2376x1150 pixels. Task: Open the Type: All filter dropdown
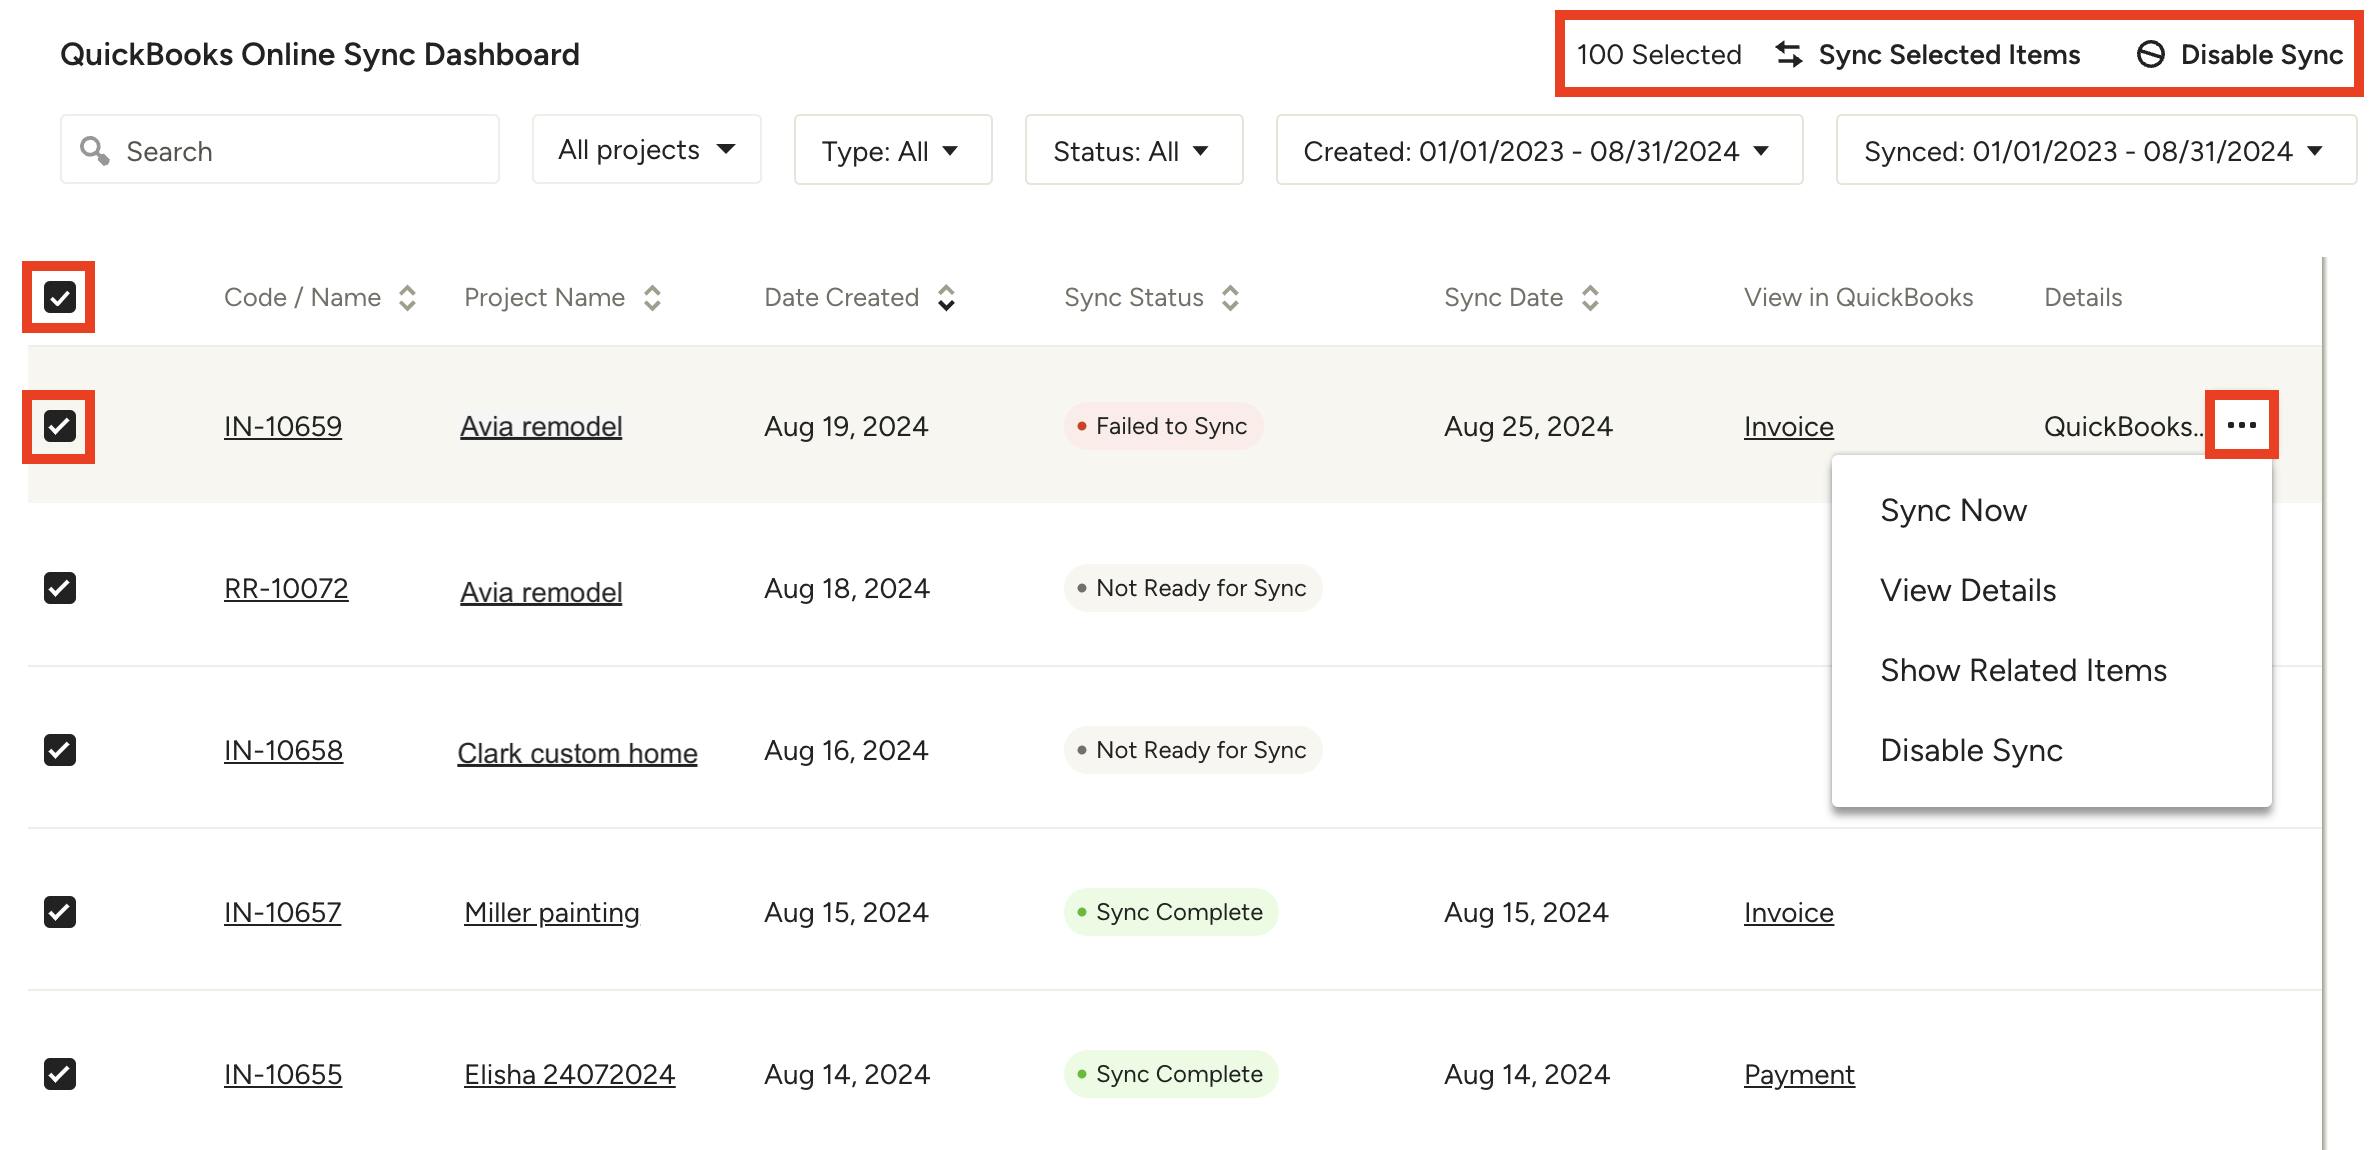(893, 149)
